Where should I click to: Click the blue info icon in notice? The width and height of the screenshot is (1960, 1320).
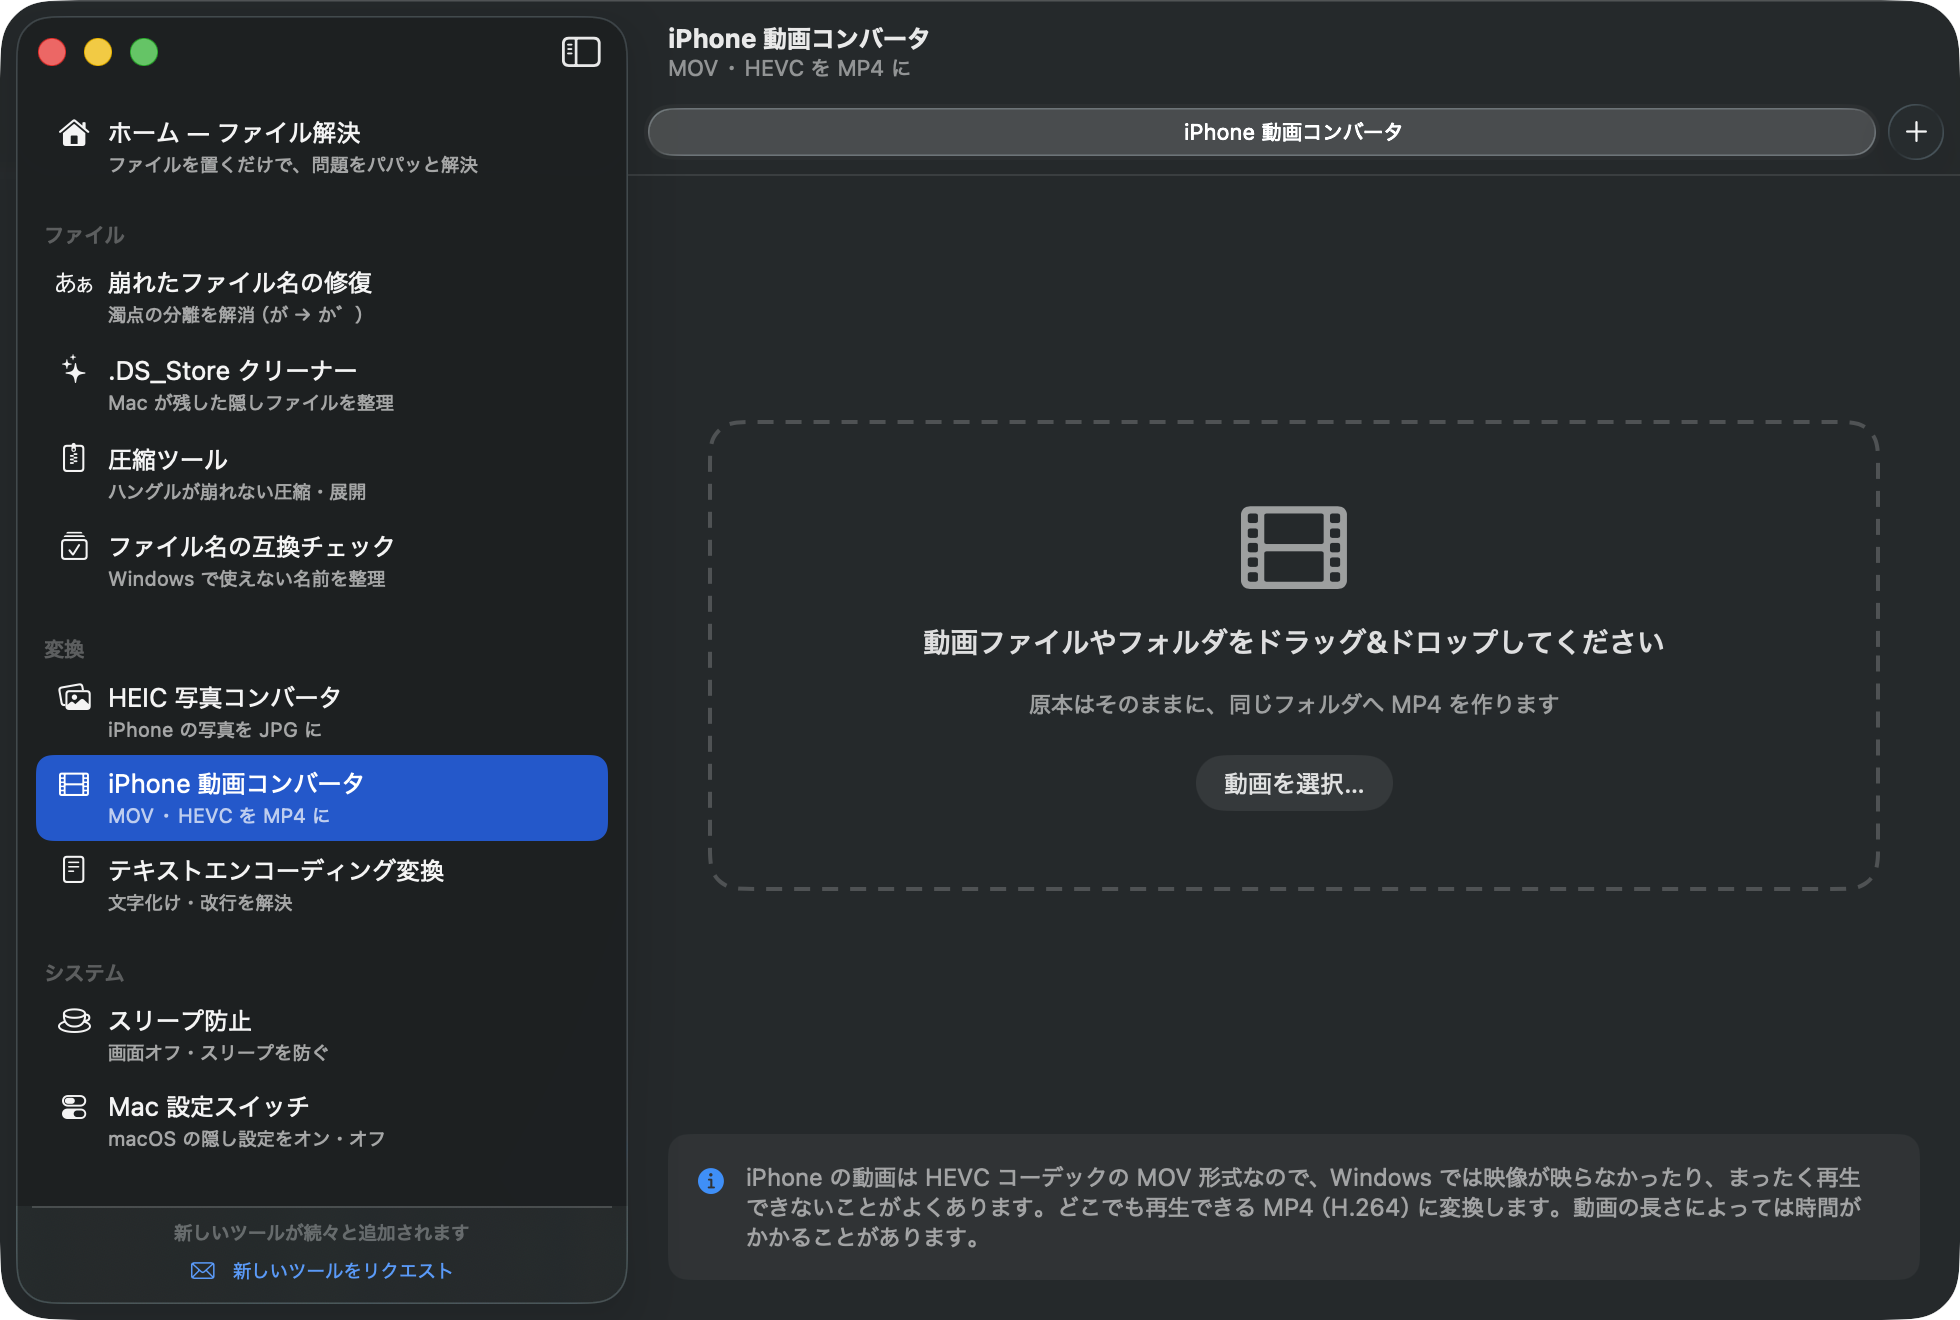pos(711,1181)
